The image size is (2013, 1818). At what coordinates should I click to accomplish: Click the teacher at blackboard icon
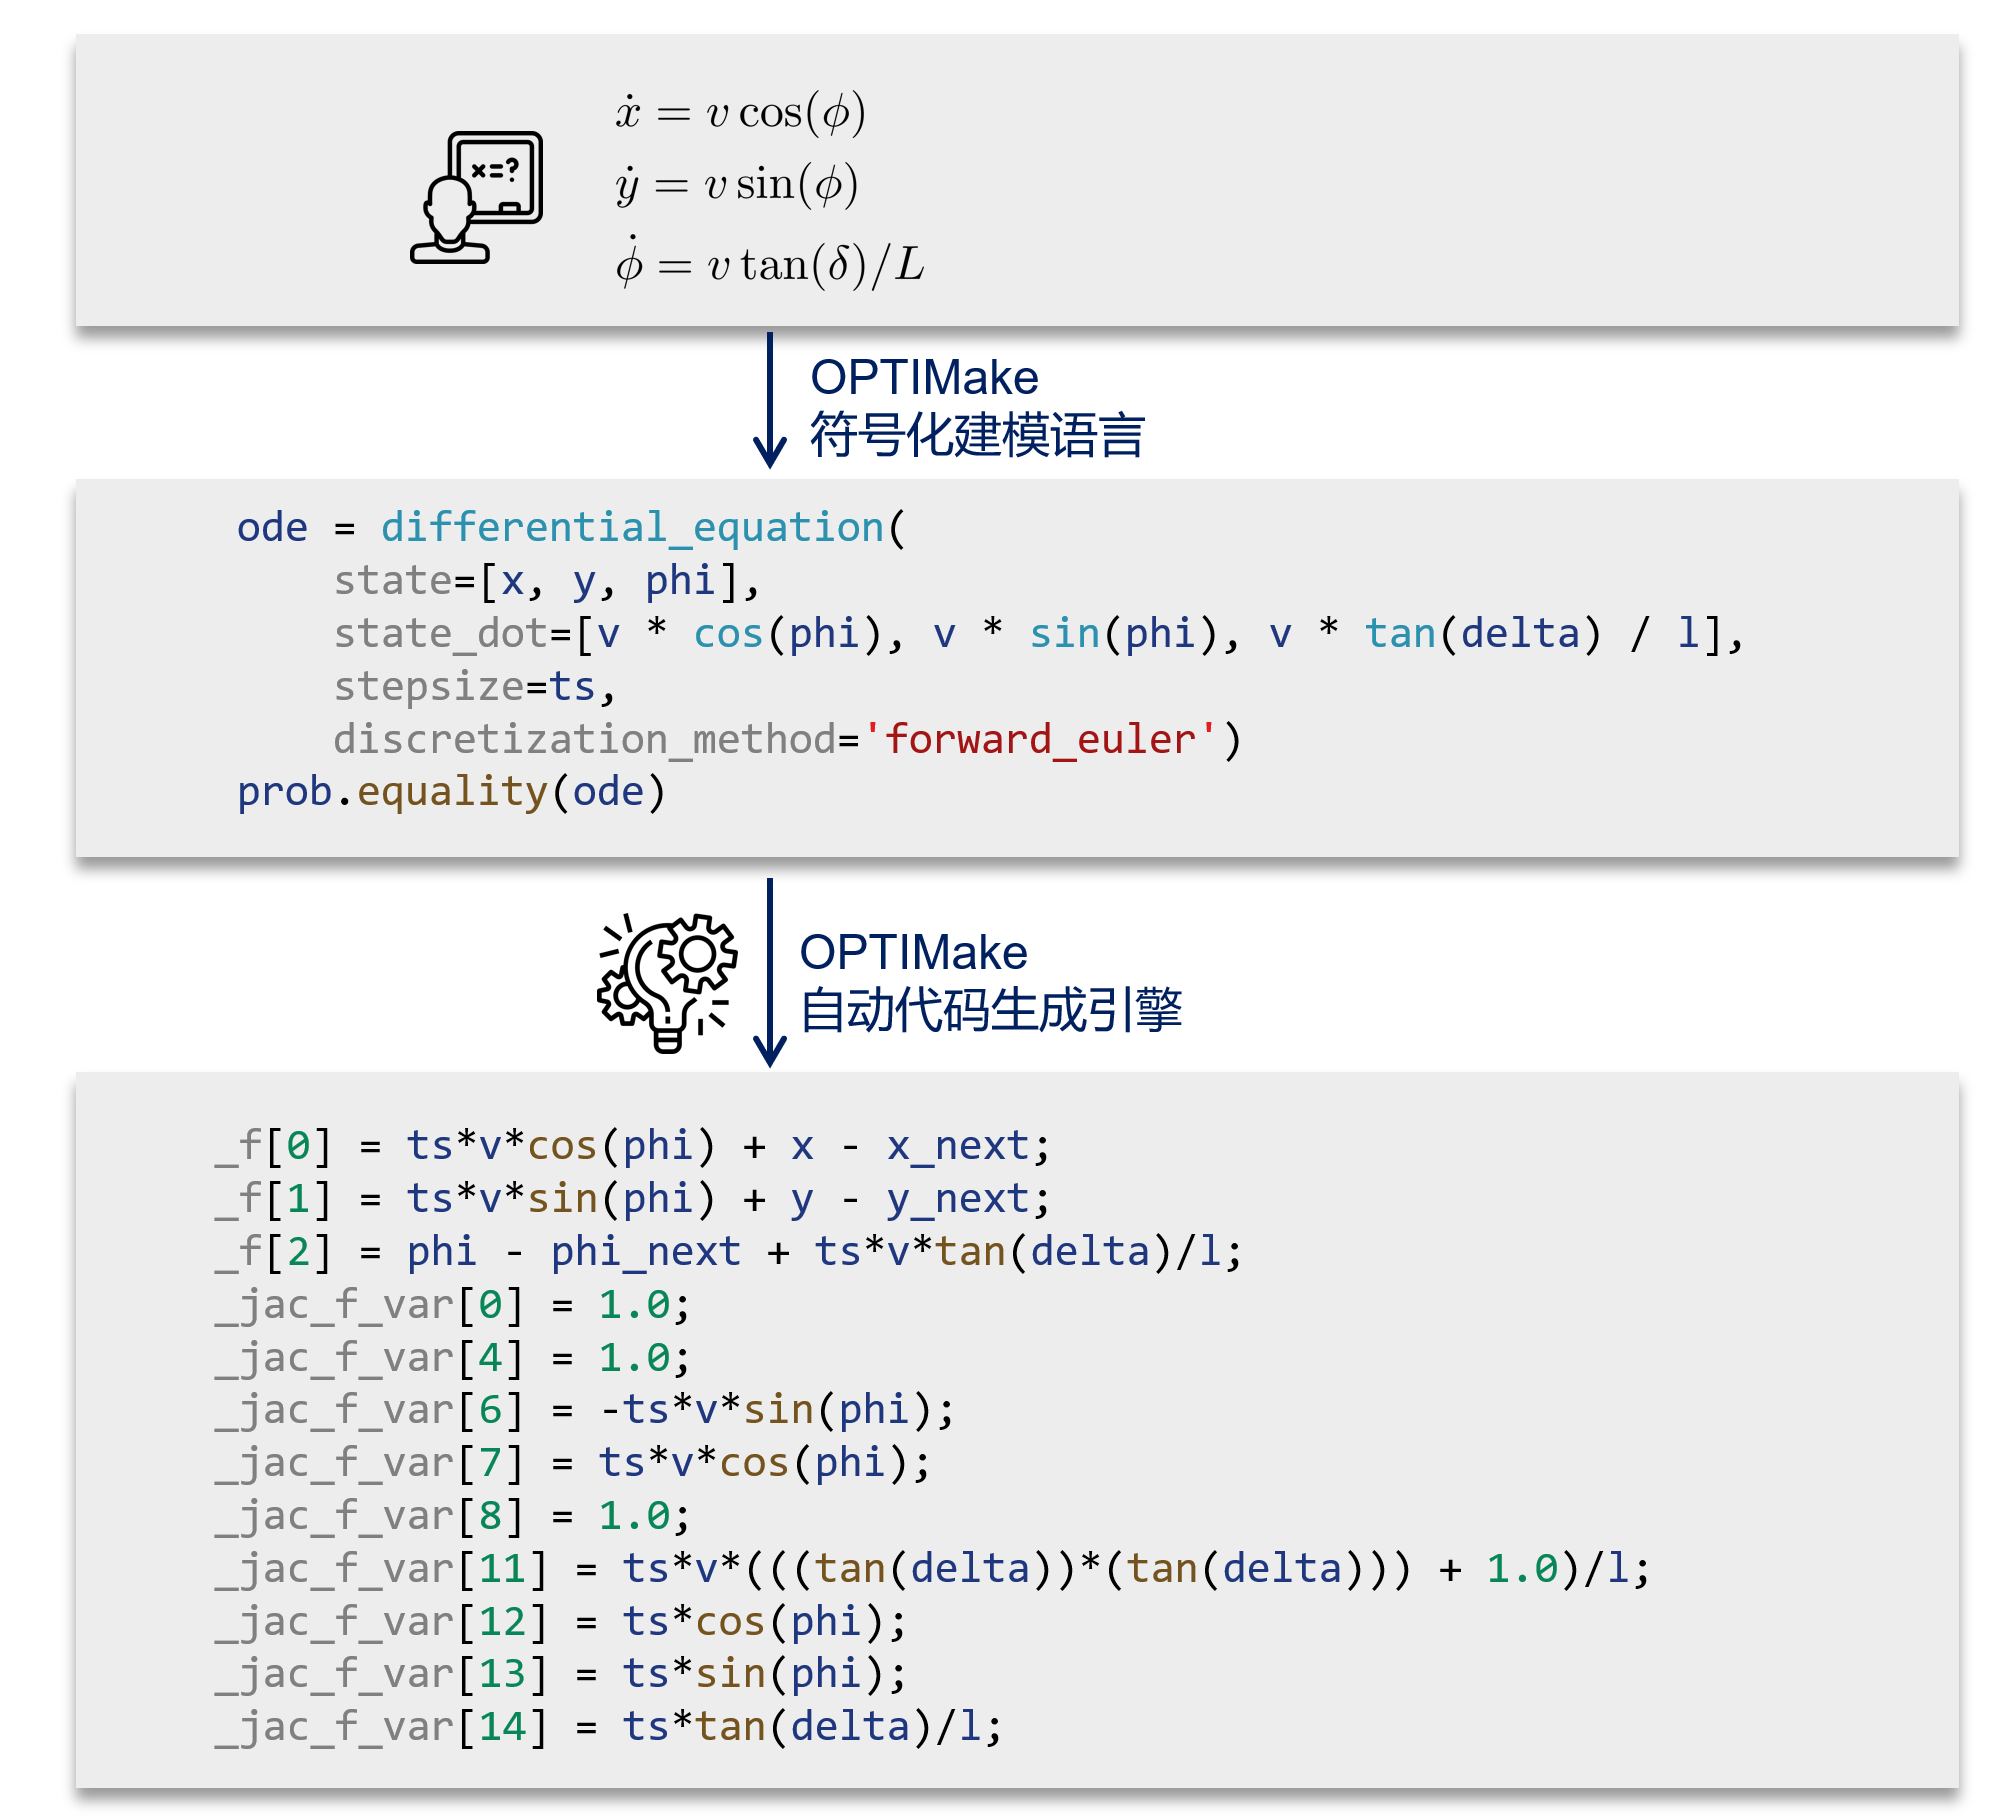[x=476, y=197]
